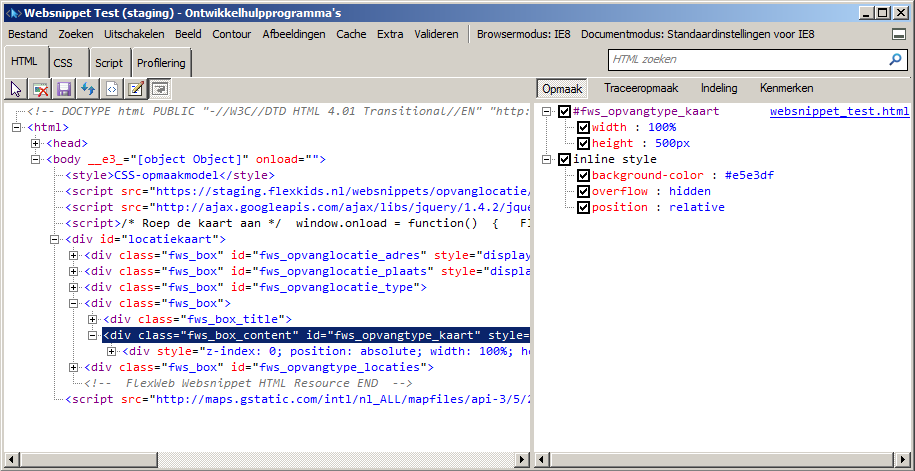Click in the HTML zoeken search field

(x=745, y=60)
